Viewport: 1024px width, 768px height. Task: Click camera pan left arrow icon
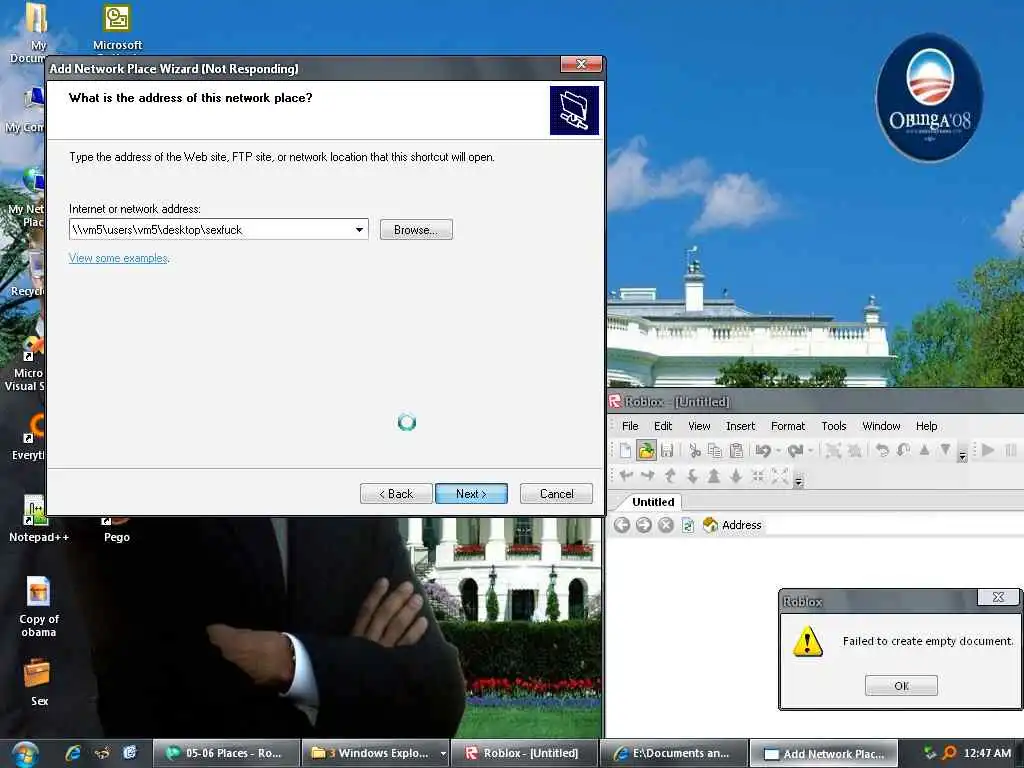pyautogui.click(x=626, y=476)
